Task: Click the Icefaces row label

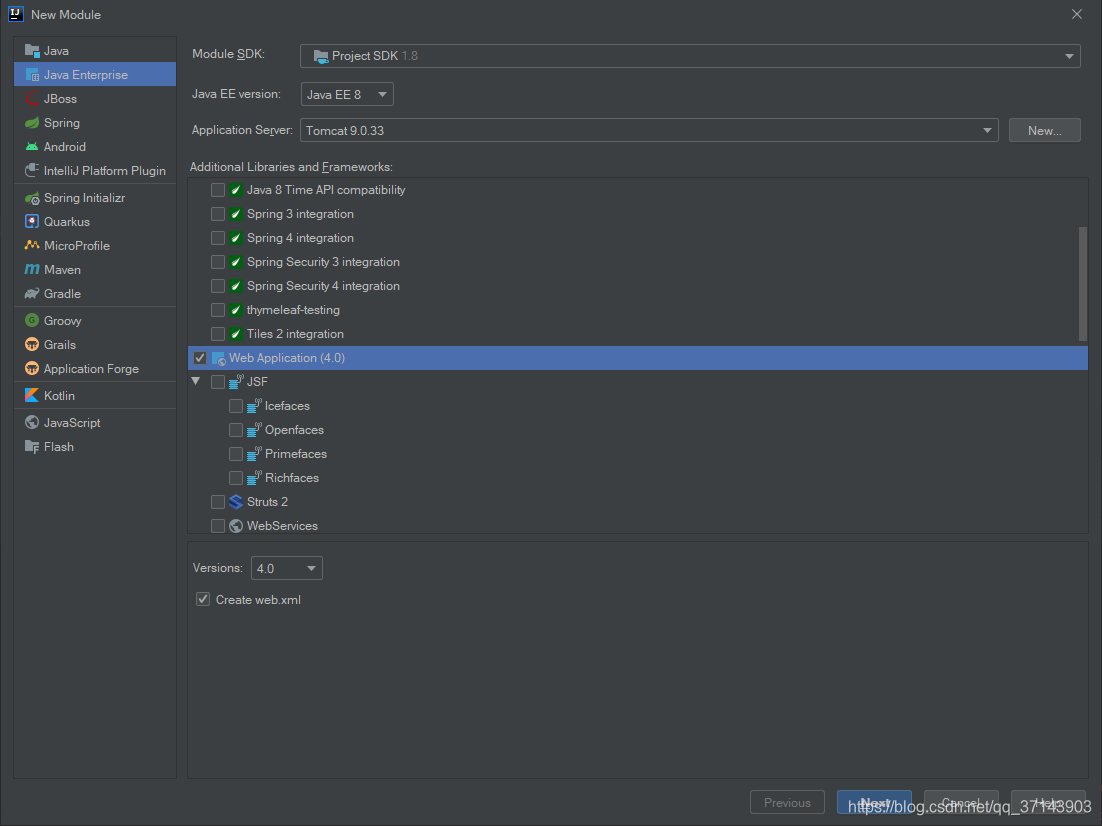Action: click(287, 406)
